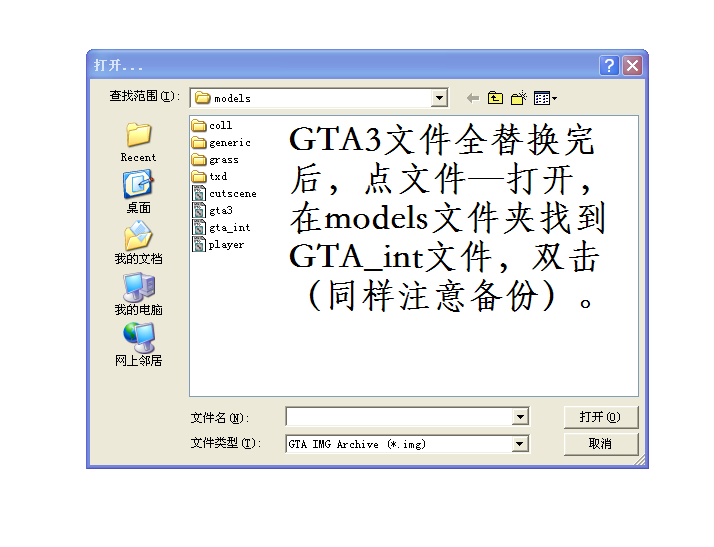Open 我的文档 (My Documents) shortcut
The height and width of the screenshot is (547, 714).
(x=138, y=243)
